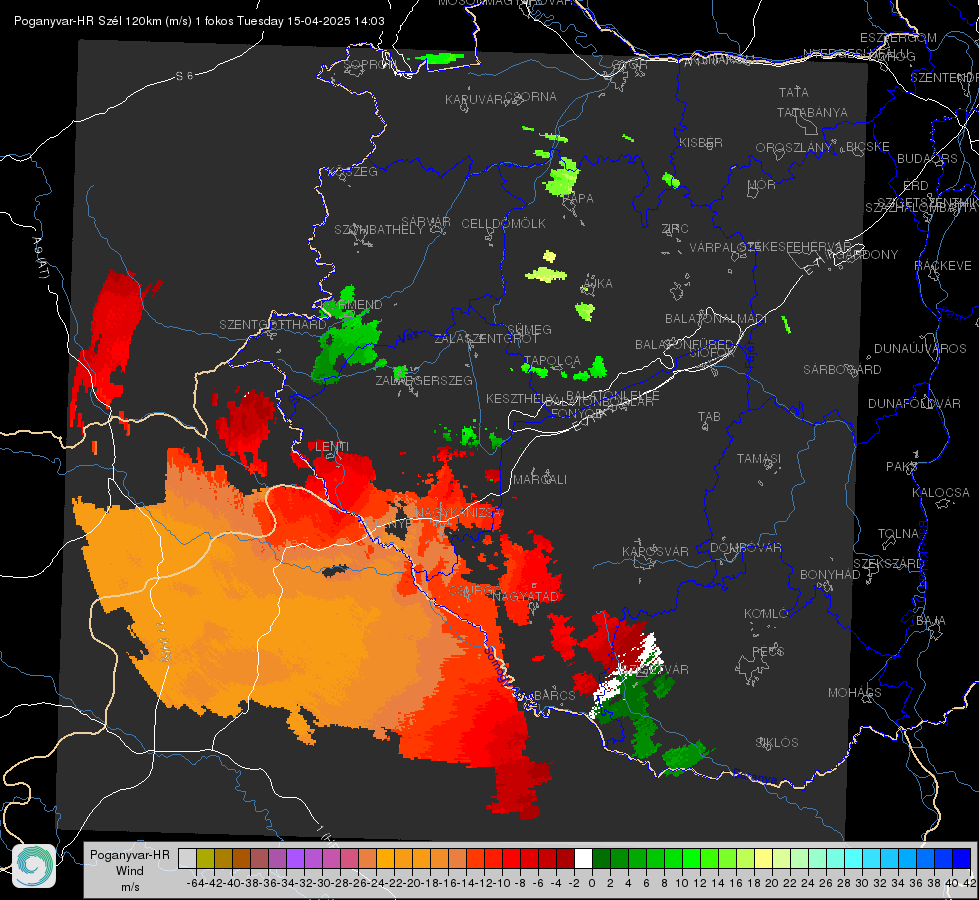
Task: Click the KALOCSA city label
Action: [x=940, y=493]
